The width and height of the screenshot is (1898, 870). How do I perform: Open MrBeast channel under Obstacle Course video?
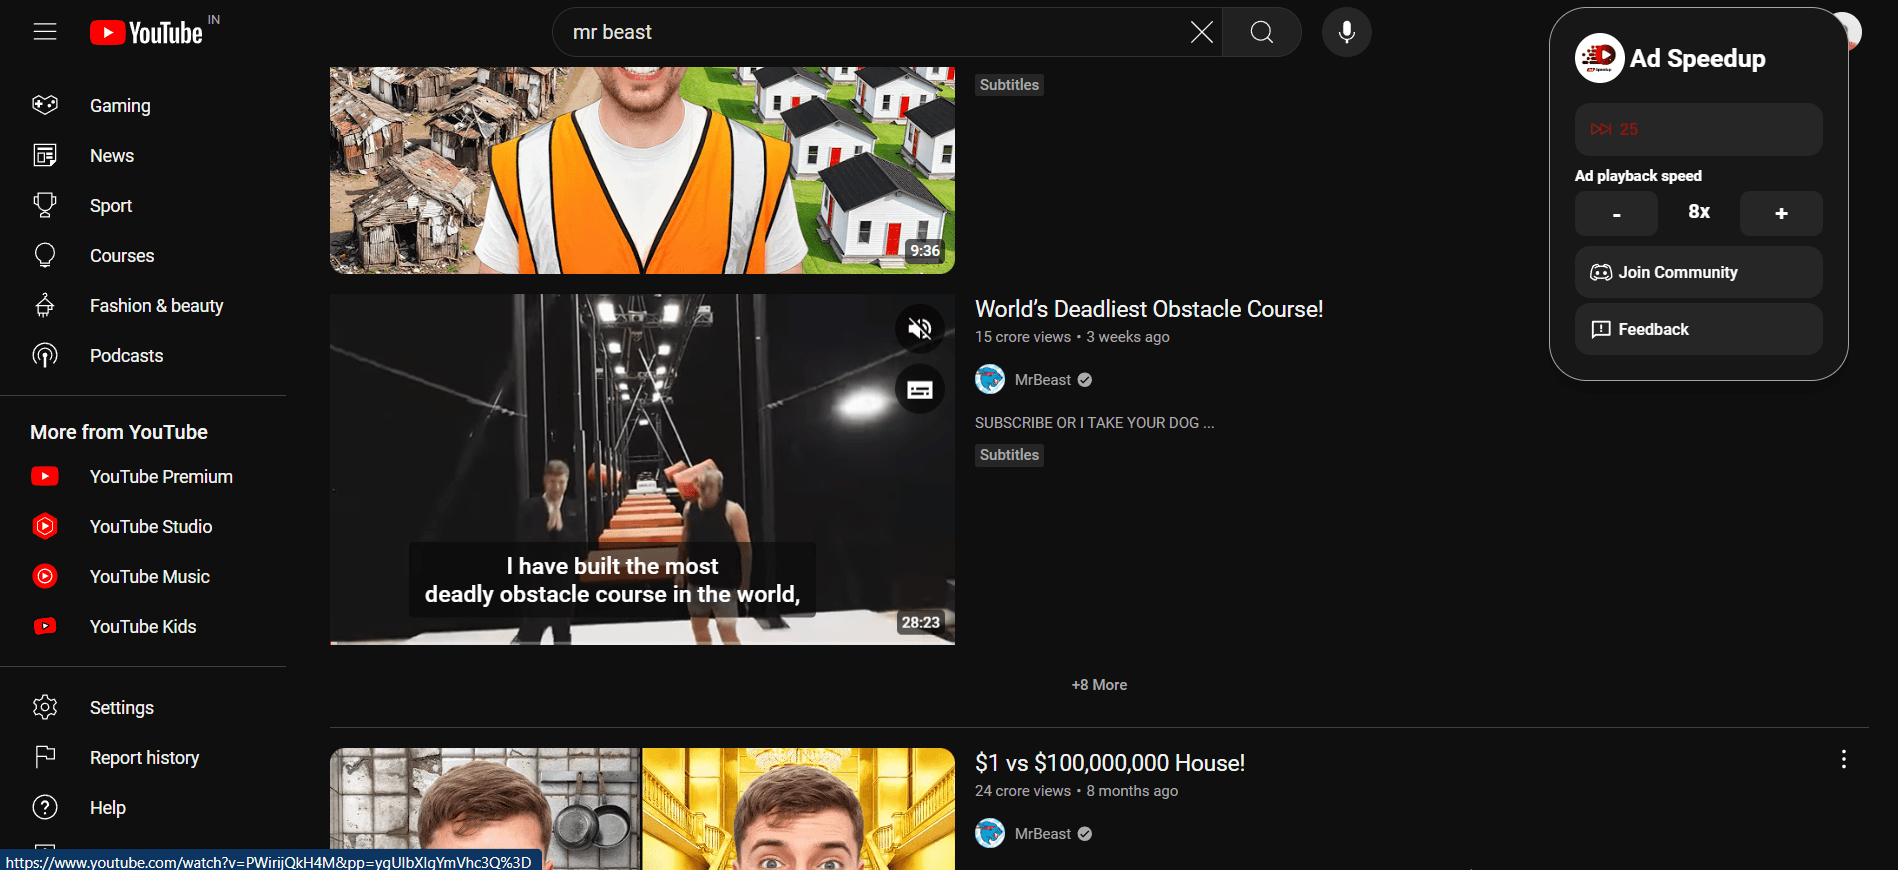[1042, 380]
